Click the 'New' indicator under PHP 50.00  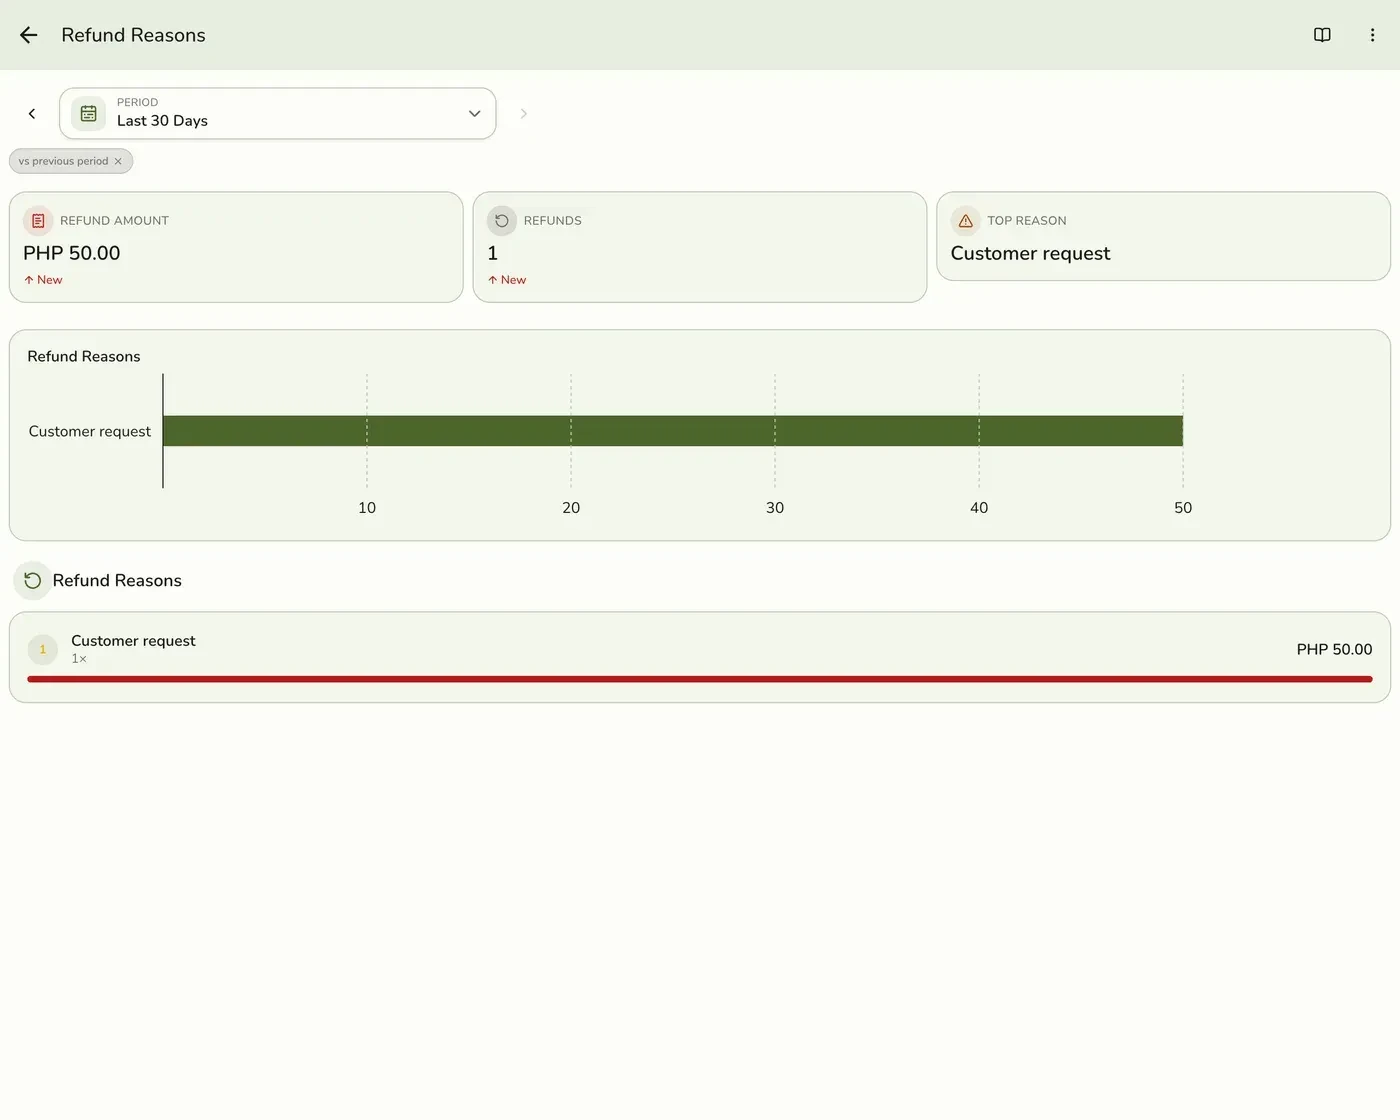point(43,280)
